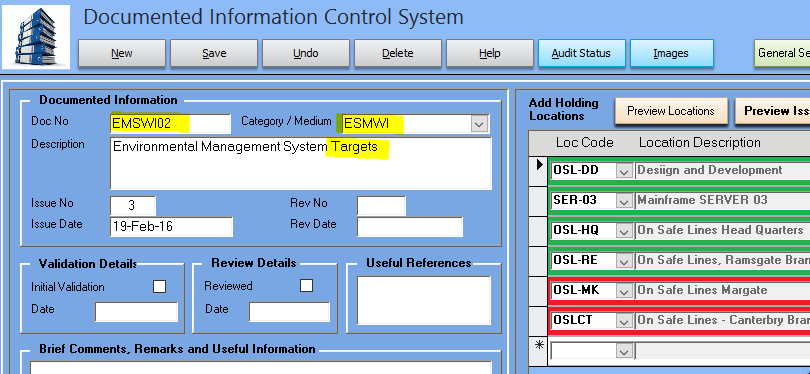Click the Rev No field
810x374 pixels.
(381, 206)
